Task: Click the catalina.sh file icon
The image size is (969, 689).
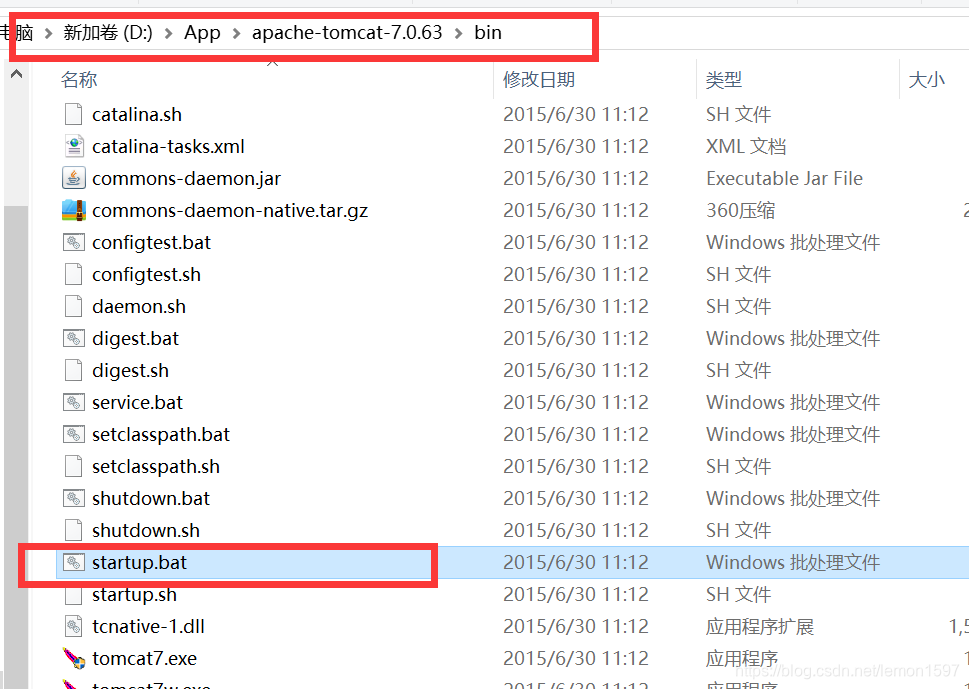Action: (x=74, y=114)
